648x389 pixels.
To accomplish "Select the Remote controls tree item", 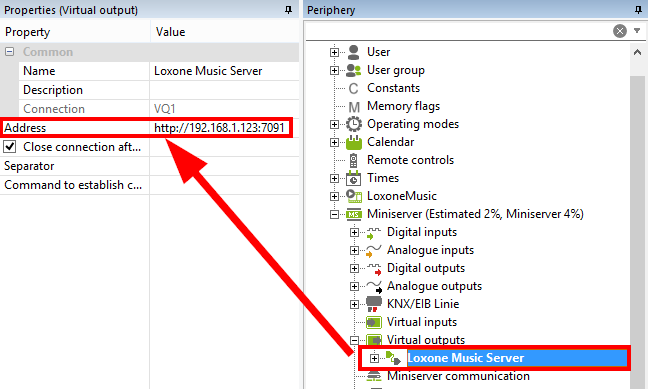I will coord(410,160).
